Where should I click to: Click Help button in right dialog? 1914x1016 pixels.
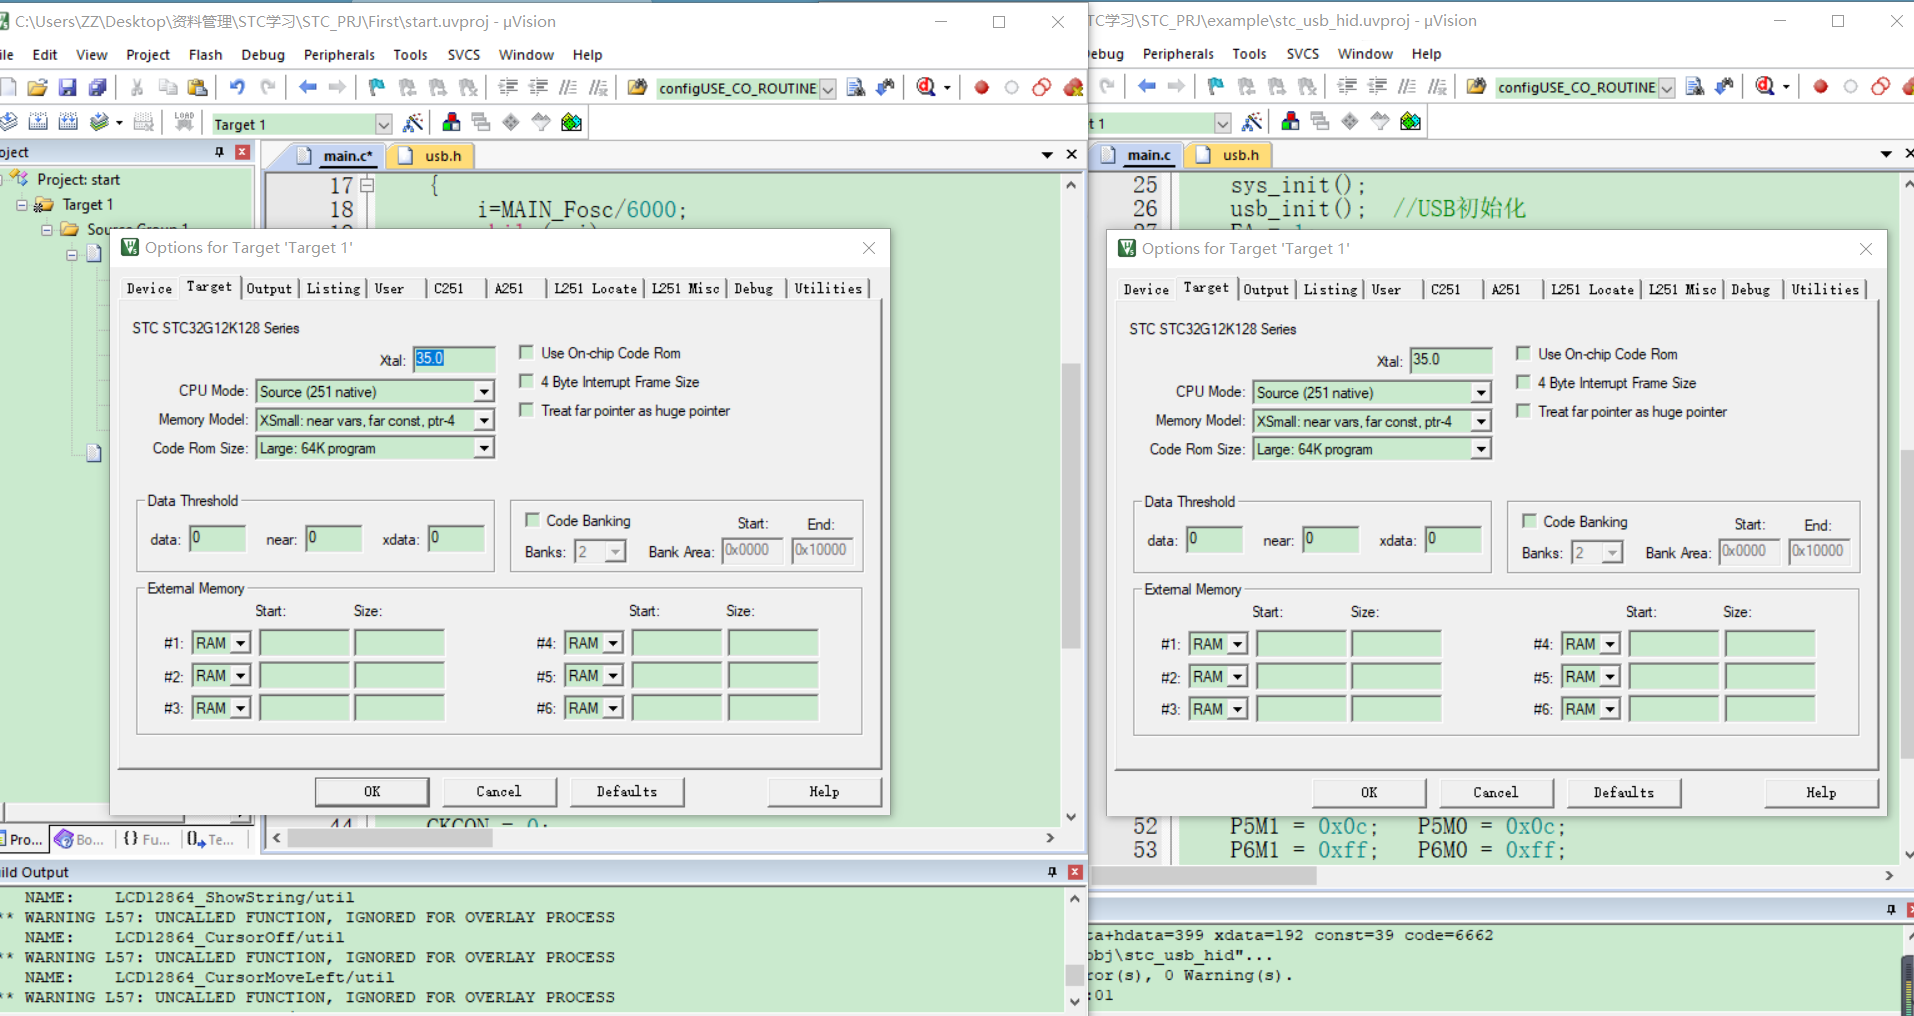click(x=1821, y=792)
